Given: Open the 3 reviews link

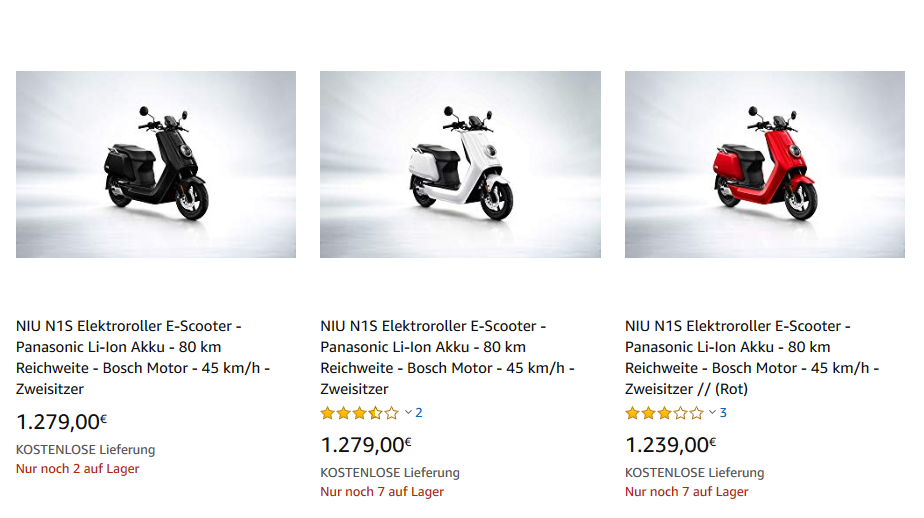Looking at the screenshot, I should 723,413.
